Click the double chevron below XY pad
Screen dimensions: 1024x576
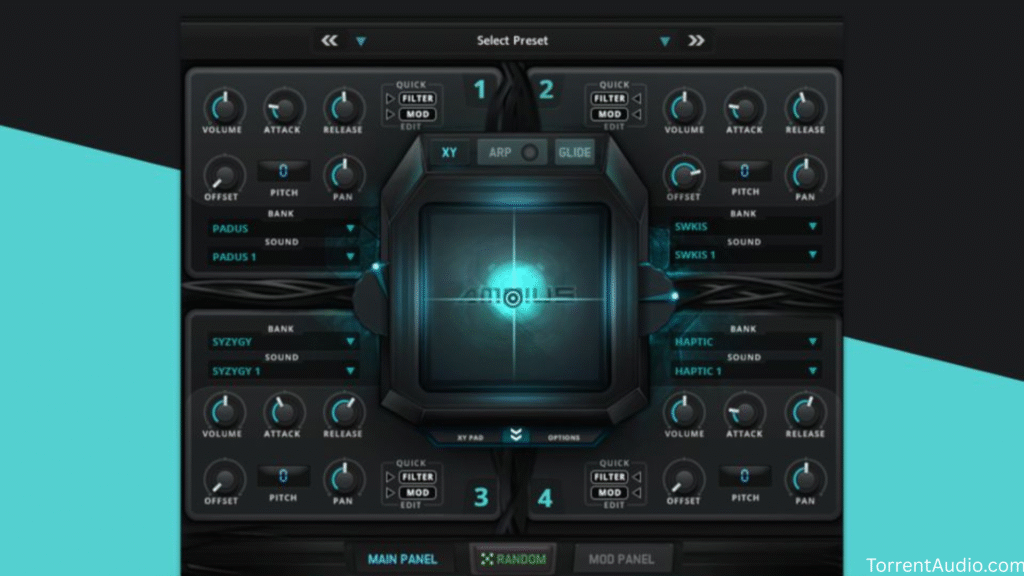tap(515, 435)
